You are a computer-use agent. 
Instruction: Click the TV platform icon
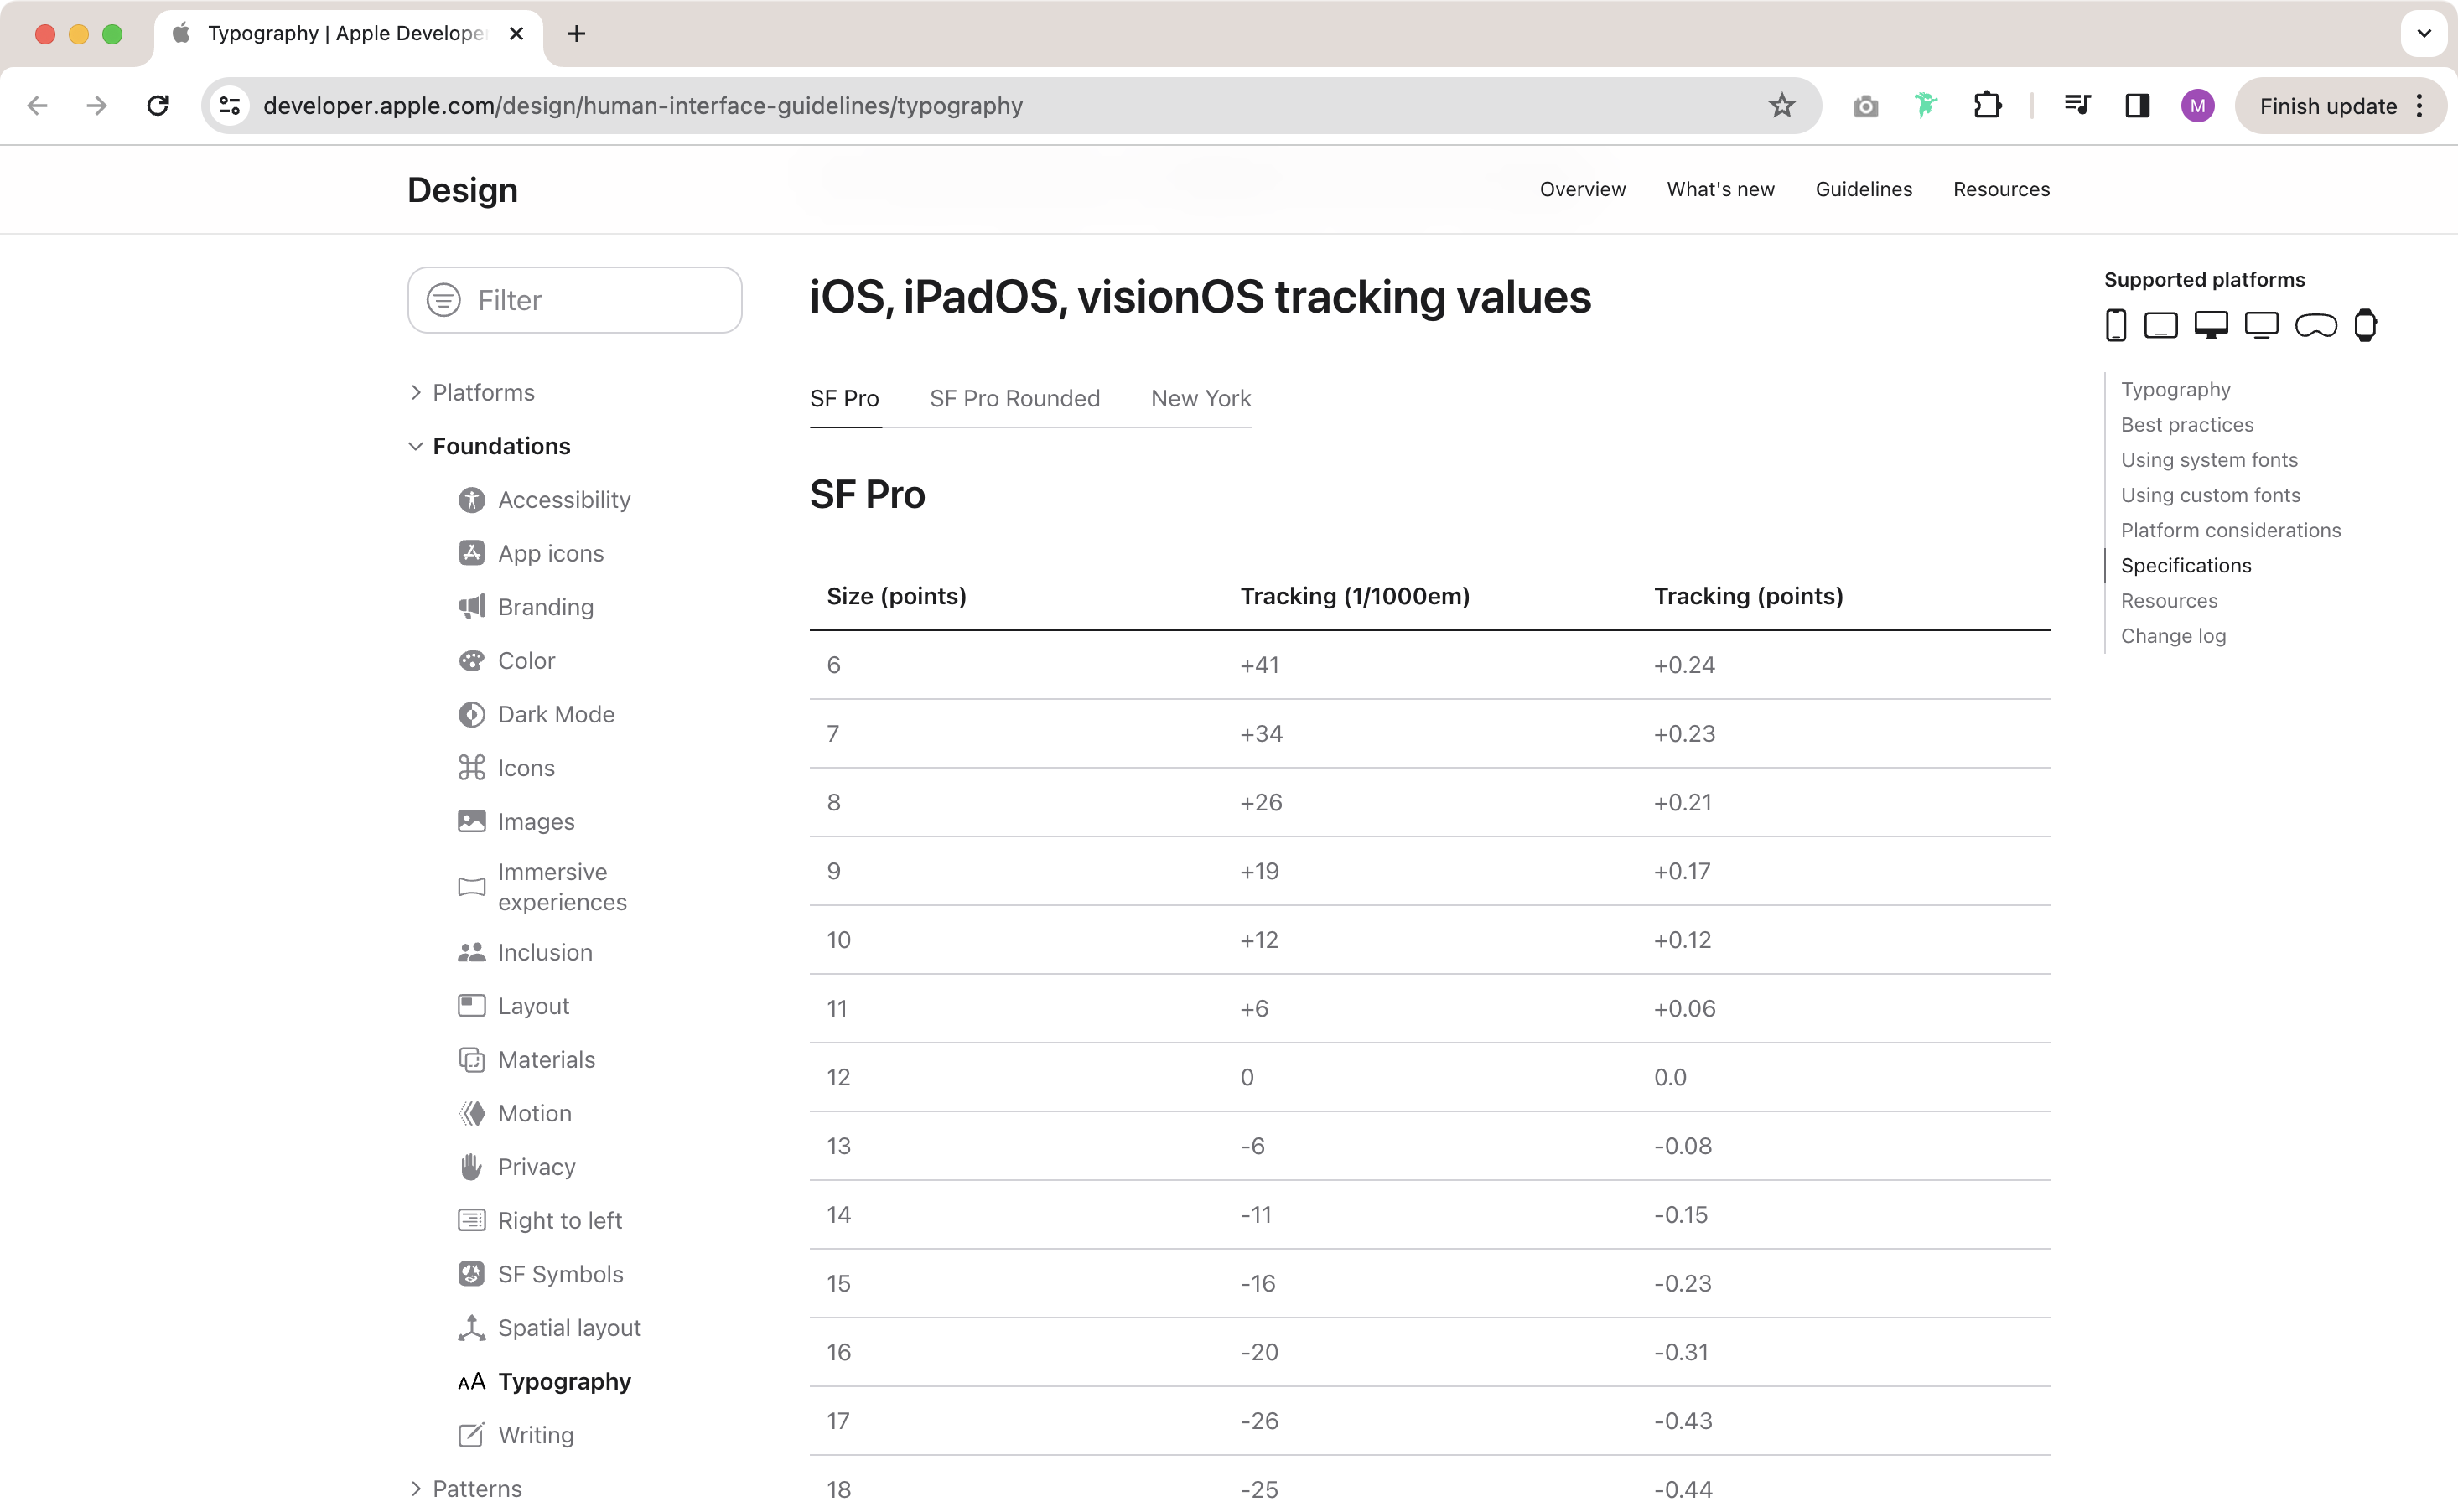[x=2261, y=326]
